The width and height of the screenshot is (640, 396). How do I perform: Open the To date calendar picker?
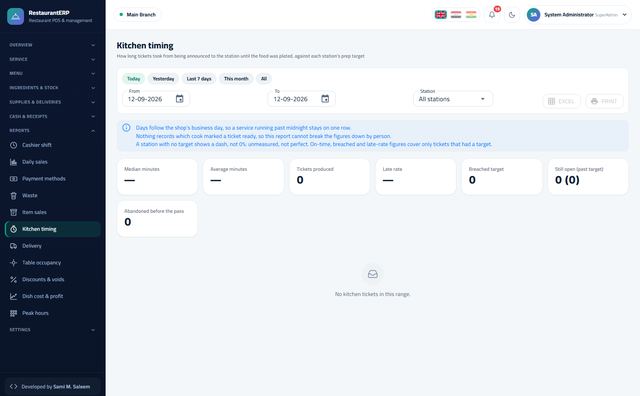[325, 99]
